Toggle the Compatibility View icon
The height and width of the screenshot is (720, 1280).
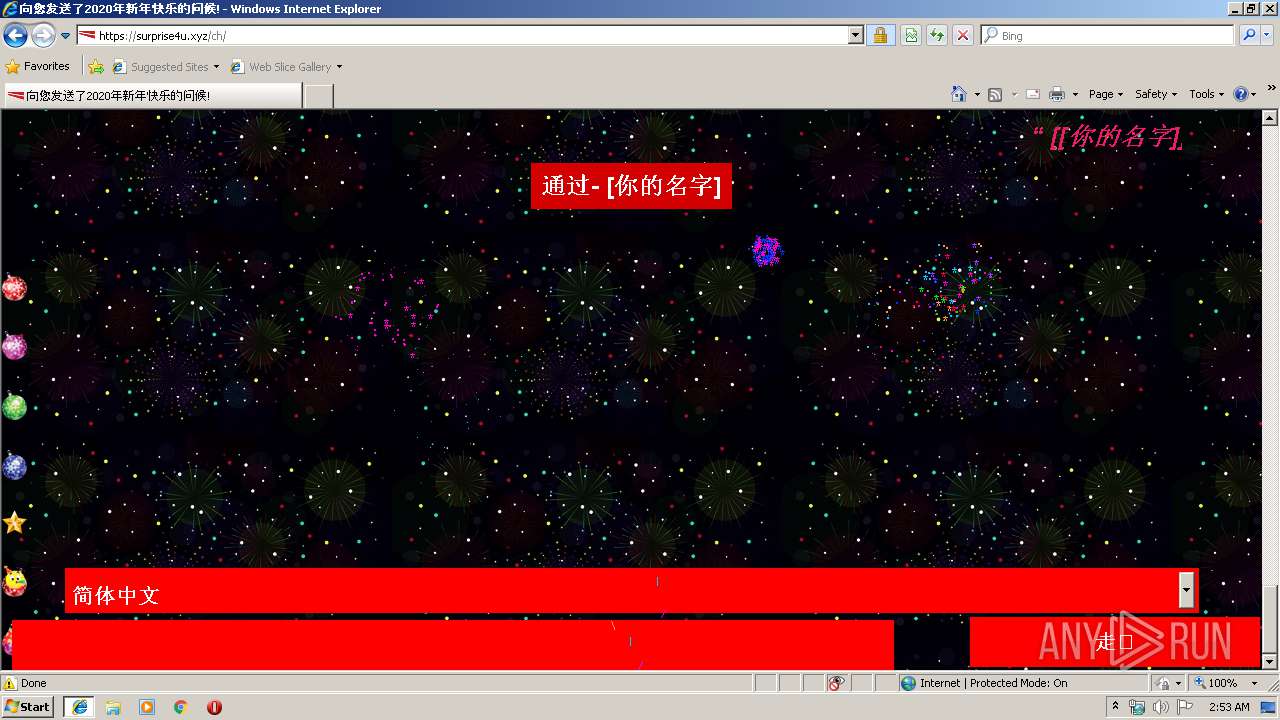coord(911,36)
